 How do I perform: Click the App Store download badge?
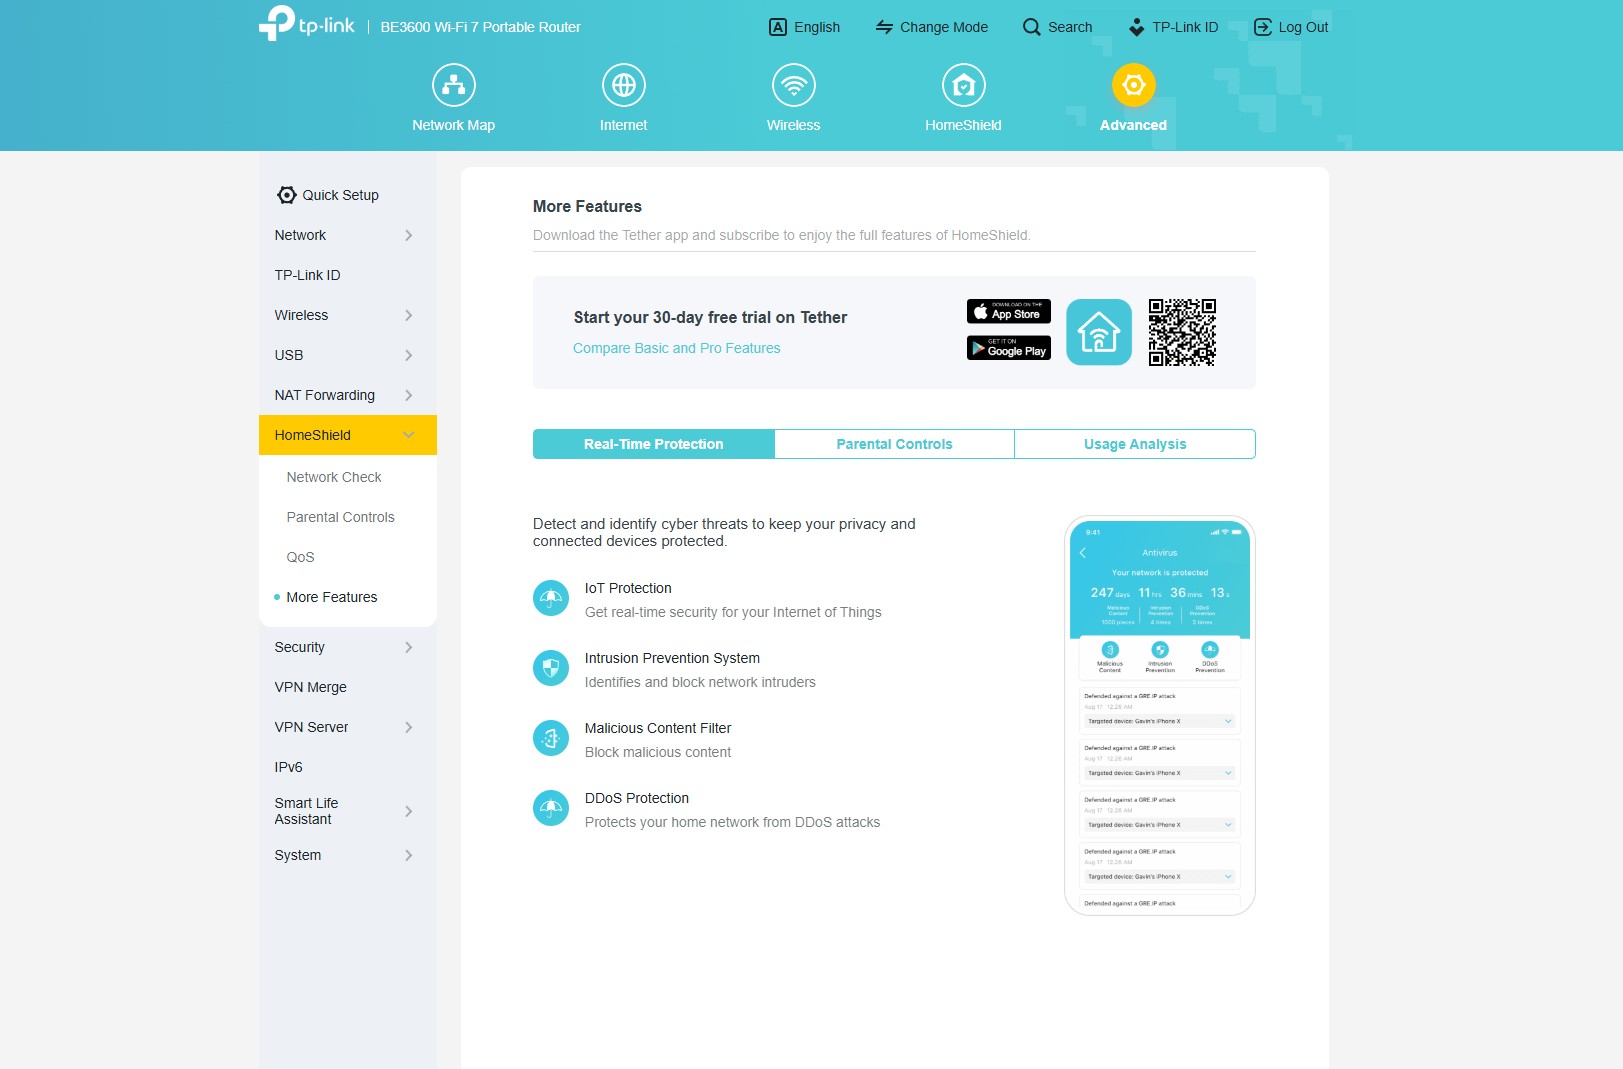(1009, 311)
